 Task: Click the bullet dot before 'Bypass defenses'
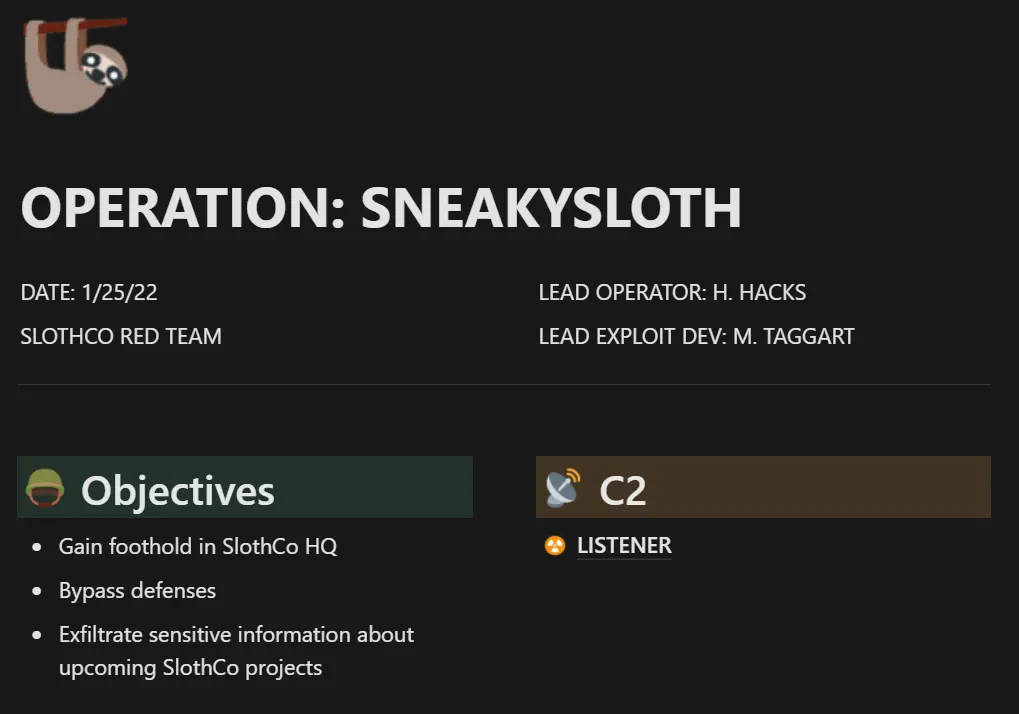37,591
